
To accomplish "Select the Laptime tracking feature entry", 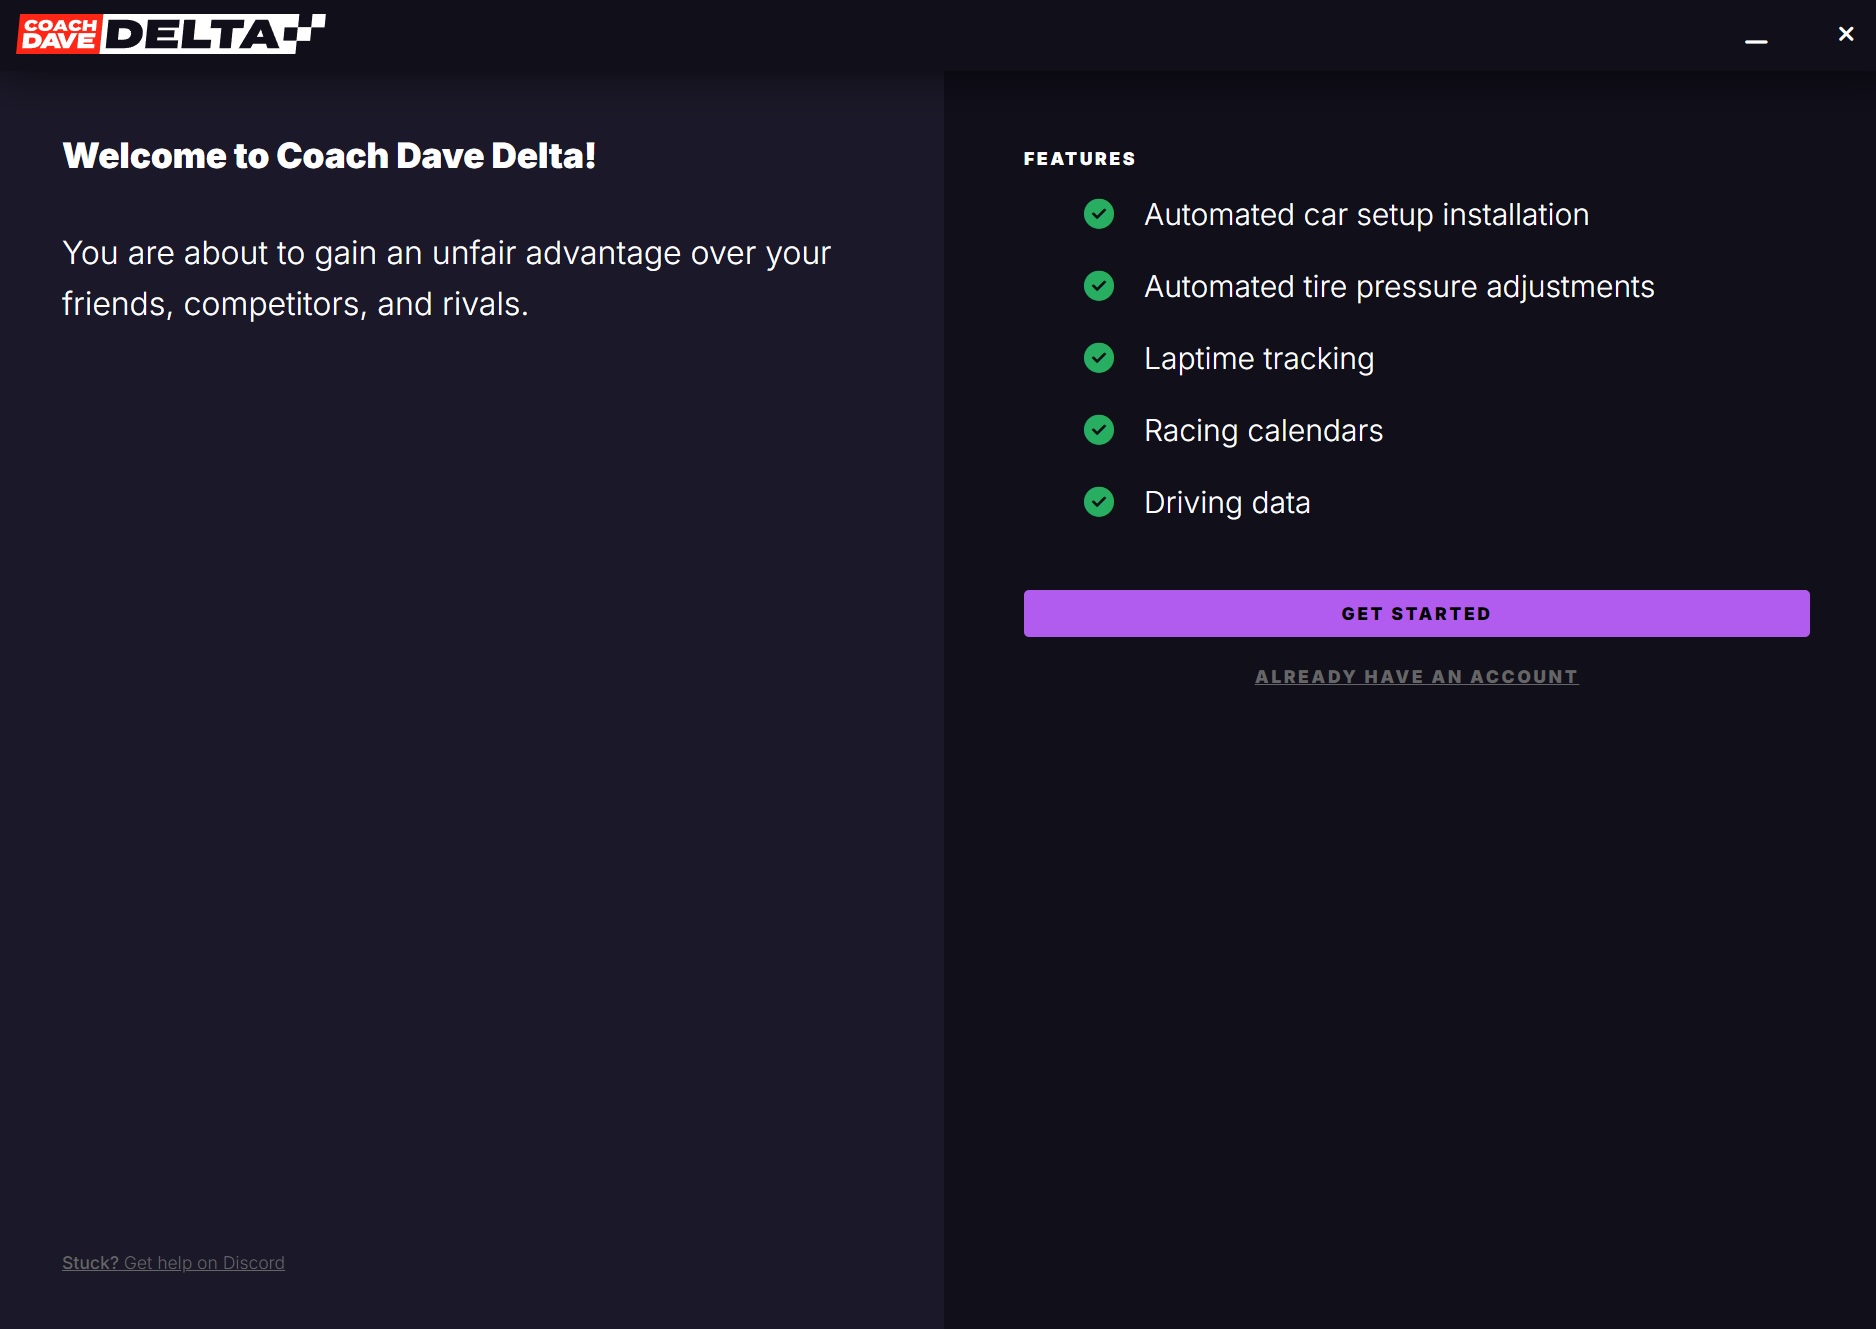I will point(1259,358).
